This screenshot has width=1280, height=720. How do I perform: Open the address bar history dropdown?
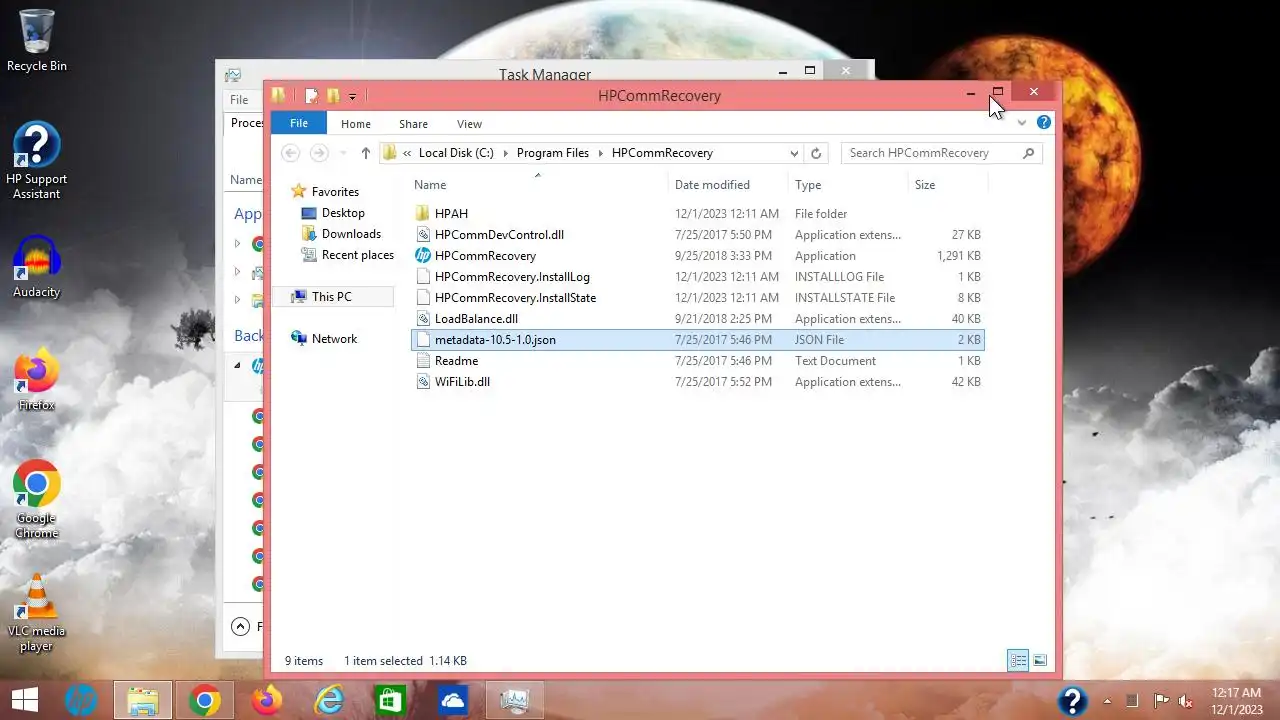tap(794, 153)
